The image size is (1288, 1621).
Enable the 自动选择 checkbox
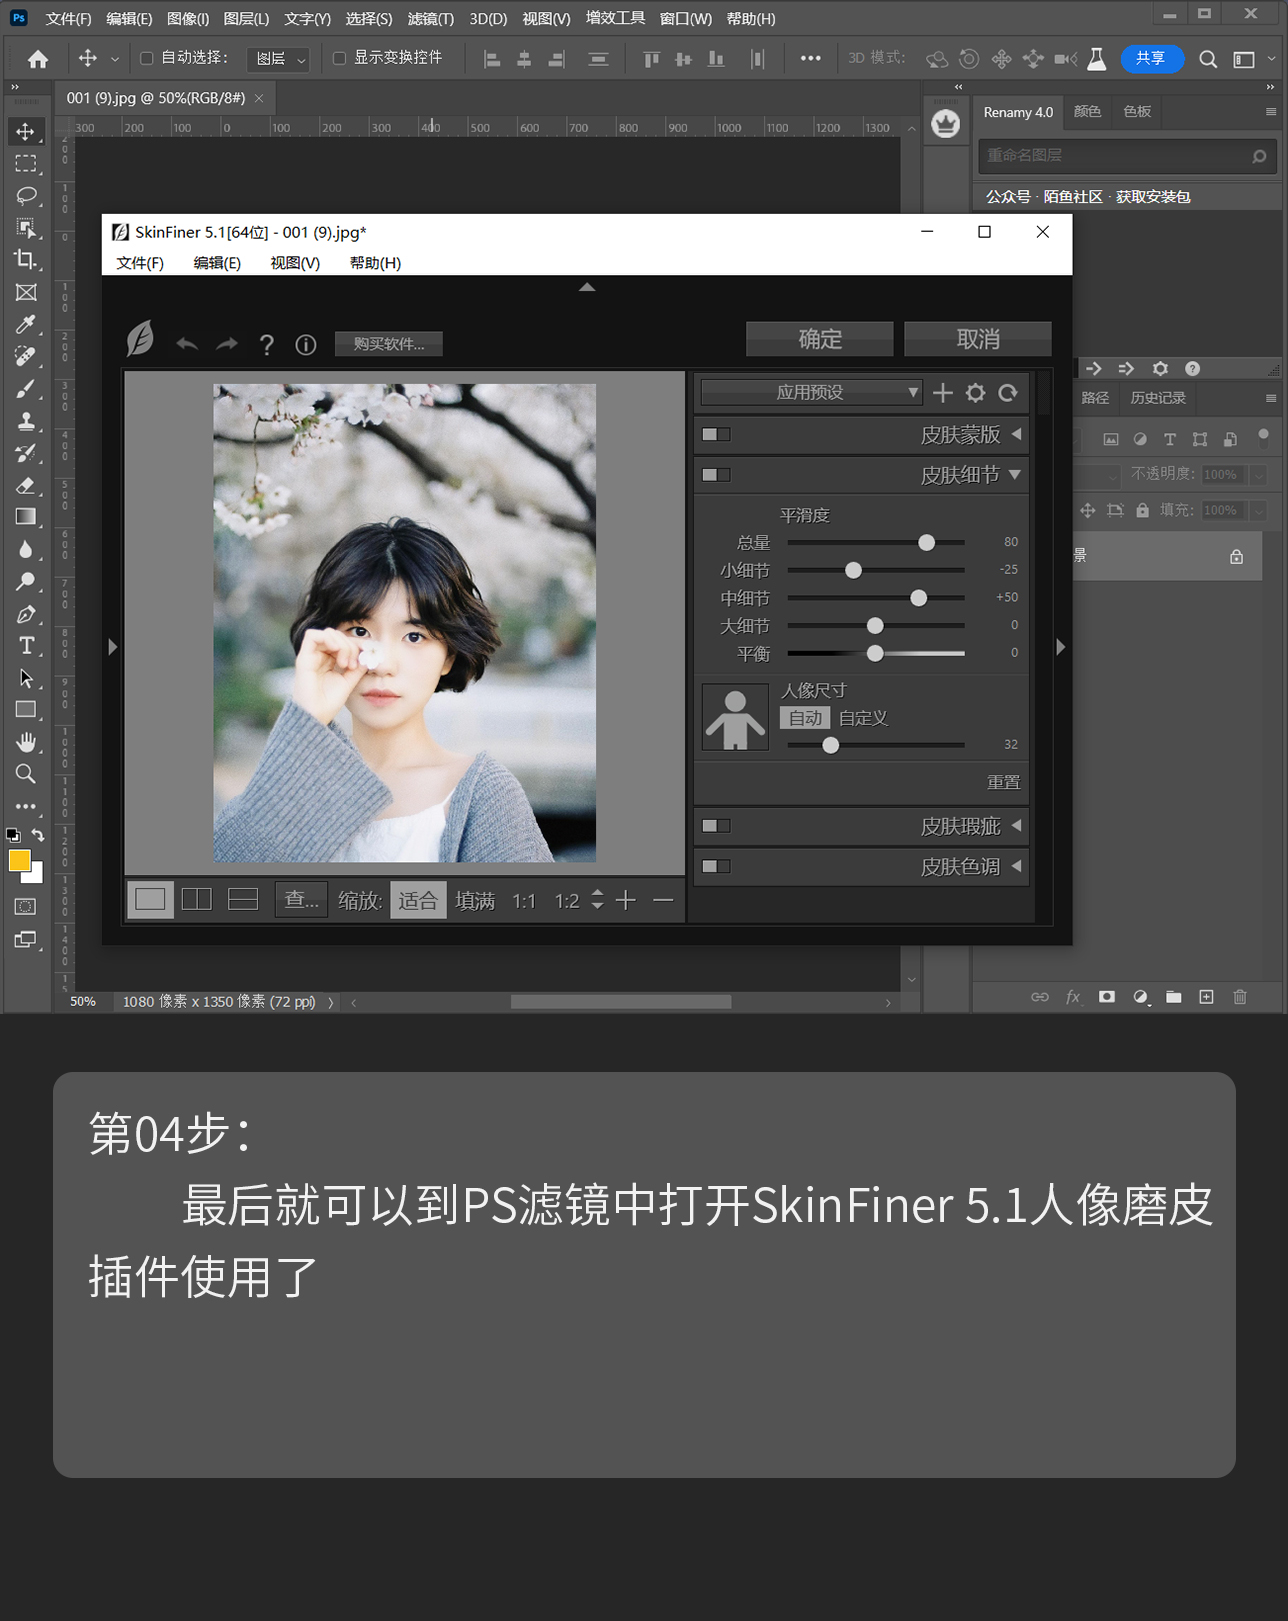point(146,58)
